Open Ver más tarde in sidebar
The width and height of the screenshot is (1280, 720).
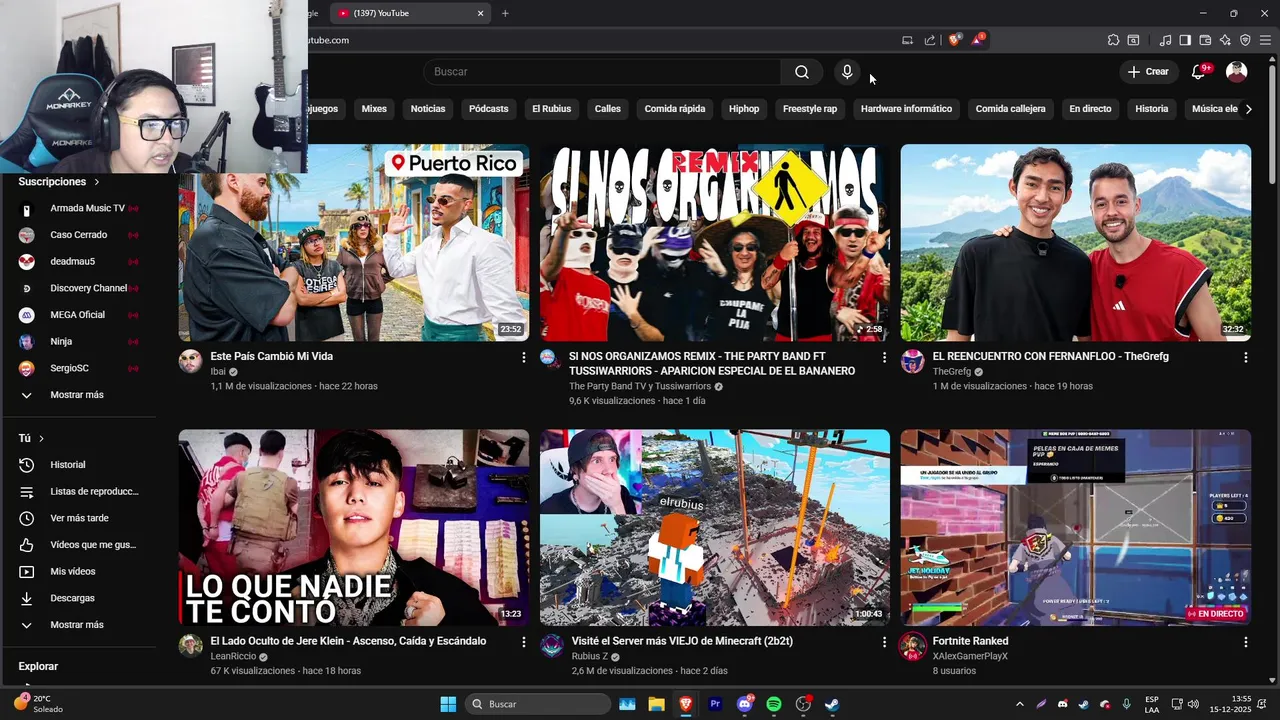coord(78,518)
